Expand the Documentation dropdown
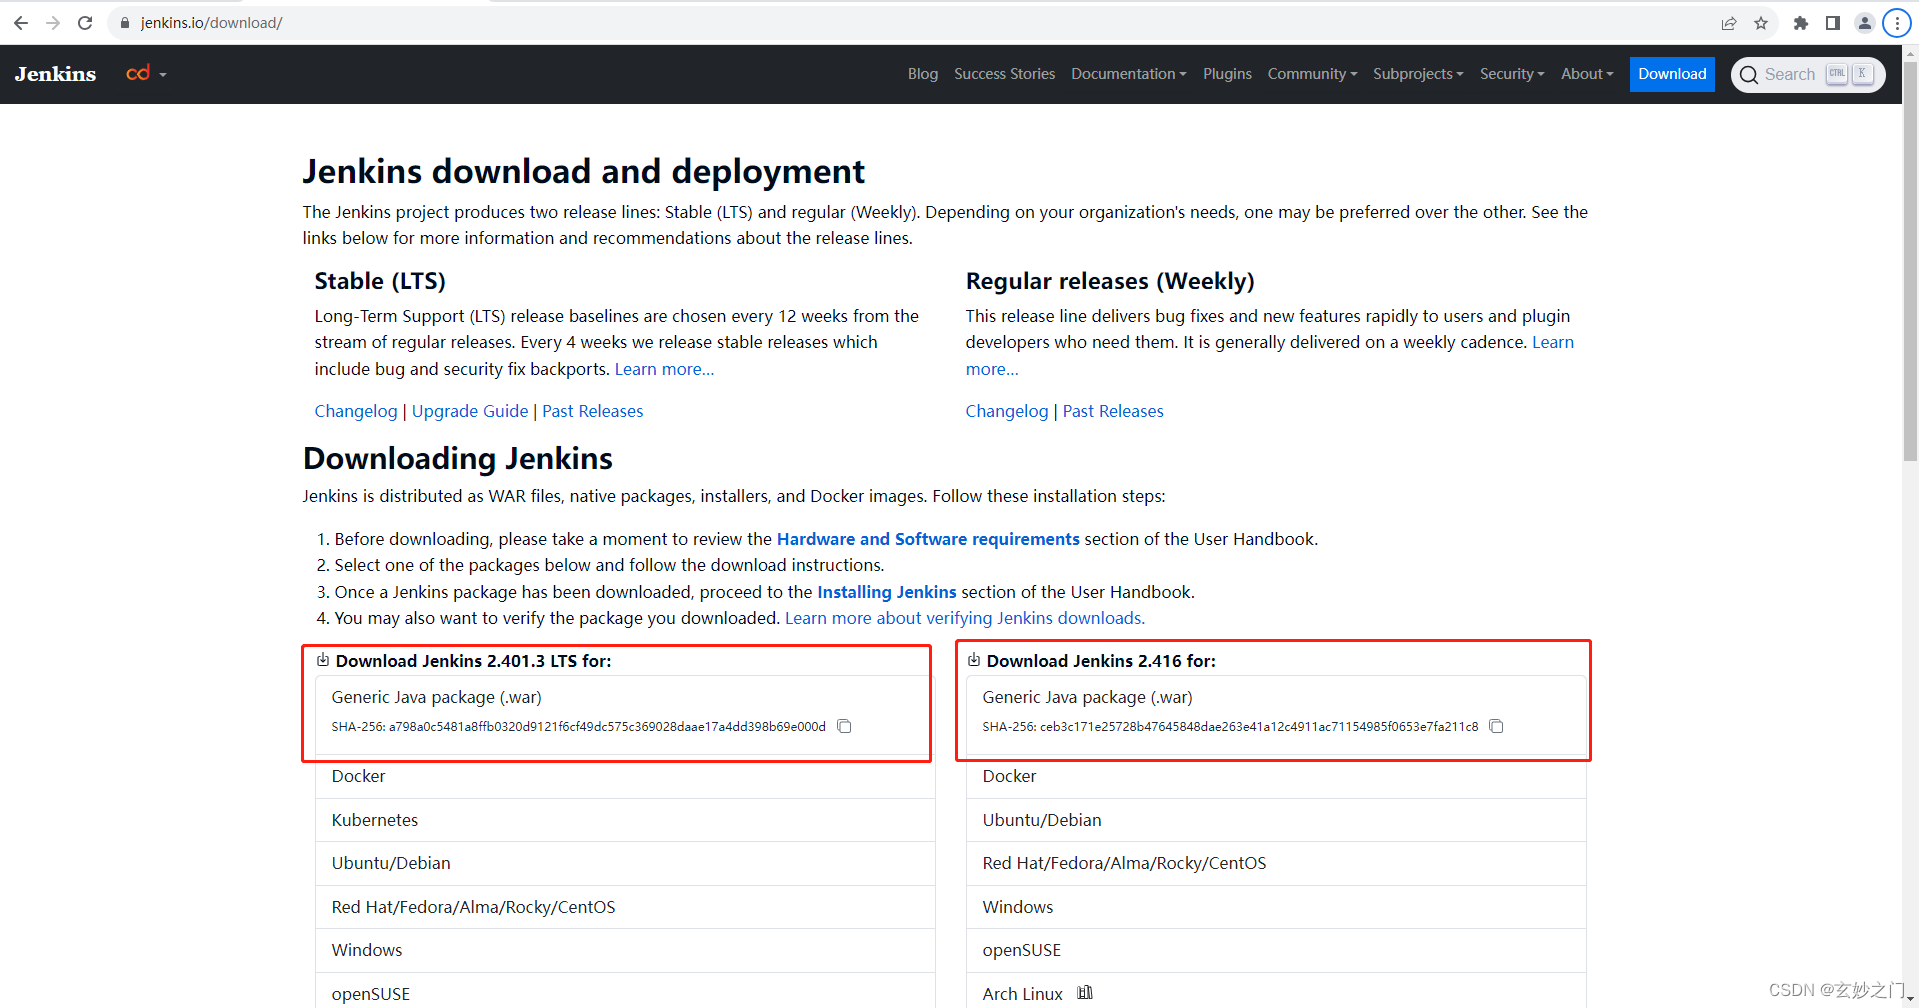Image resolution: width=1919 pixels, height=1008 pixels. pyautogui.click(x=1128, y=74)
